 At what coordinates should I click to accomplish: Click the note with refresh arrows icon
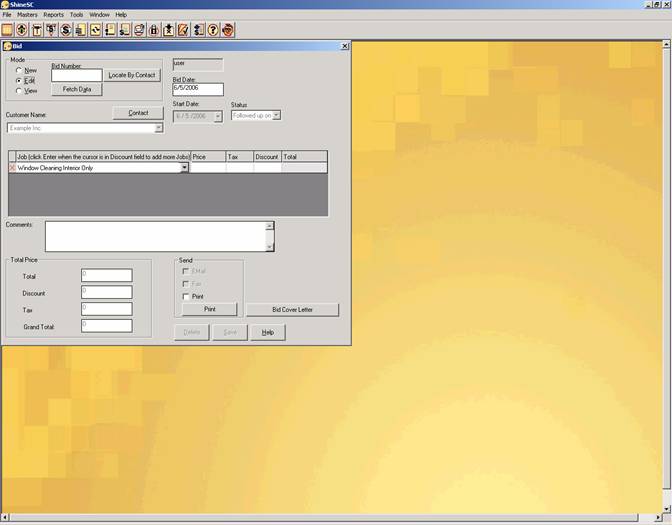click(95, 30)
